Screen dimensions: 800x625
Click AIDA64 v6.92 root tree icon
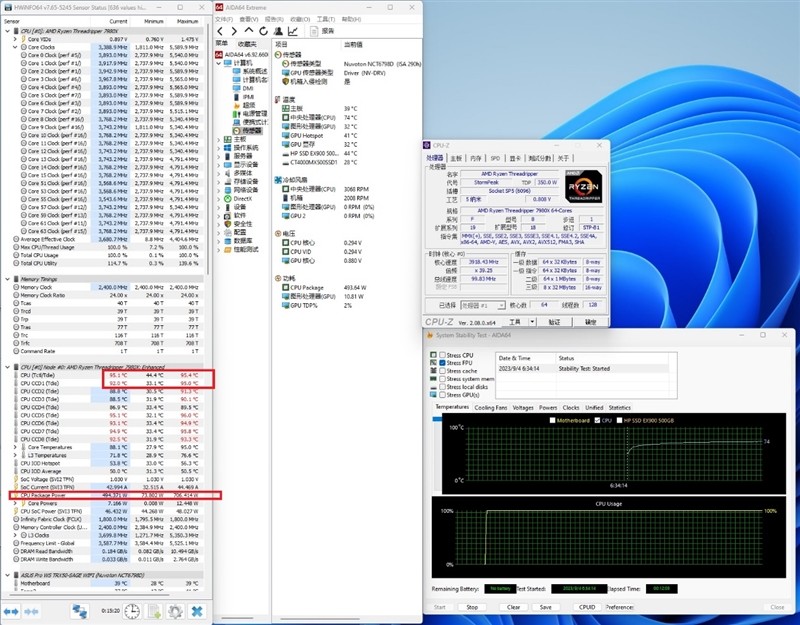[x=219, y=55]
